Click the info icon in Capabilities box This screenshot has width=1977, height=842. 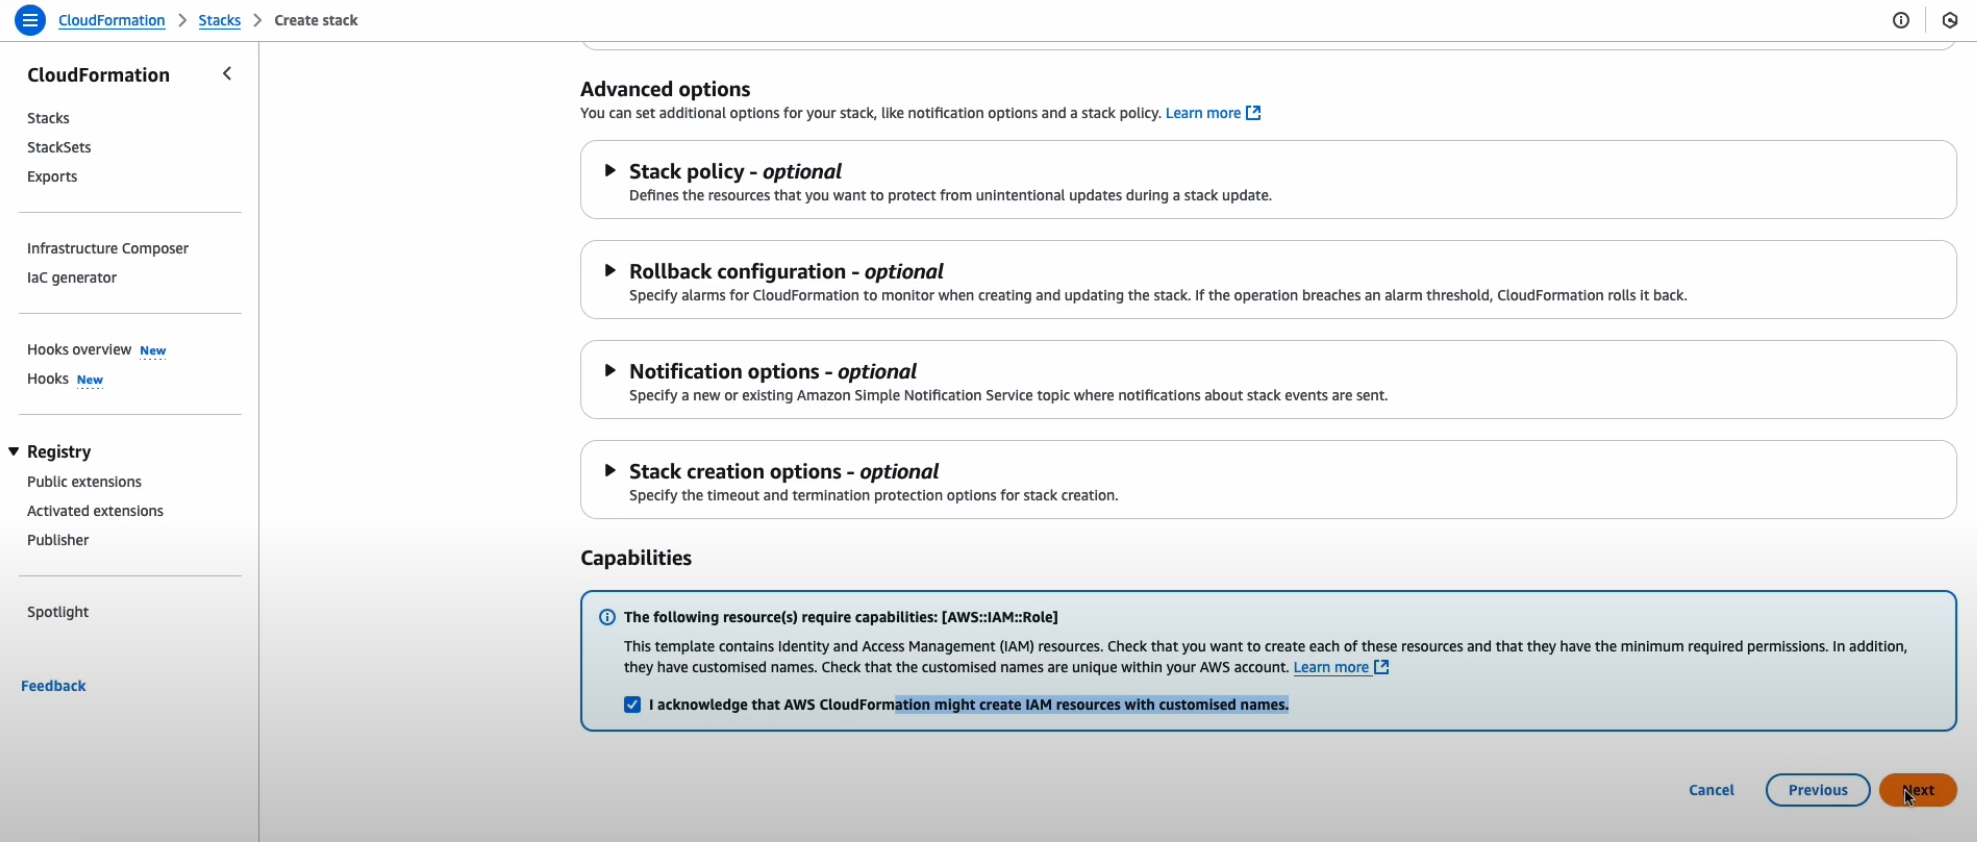coord(607,617)
